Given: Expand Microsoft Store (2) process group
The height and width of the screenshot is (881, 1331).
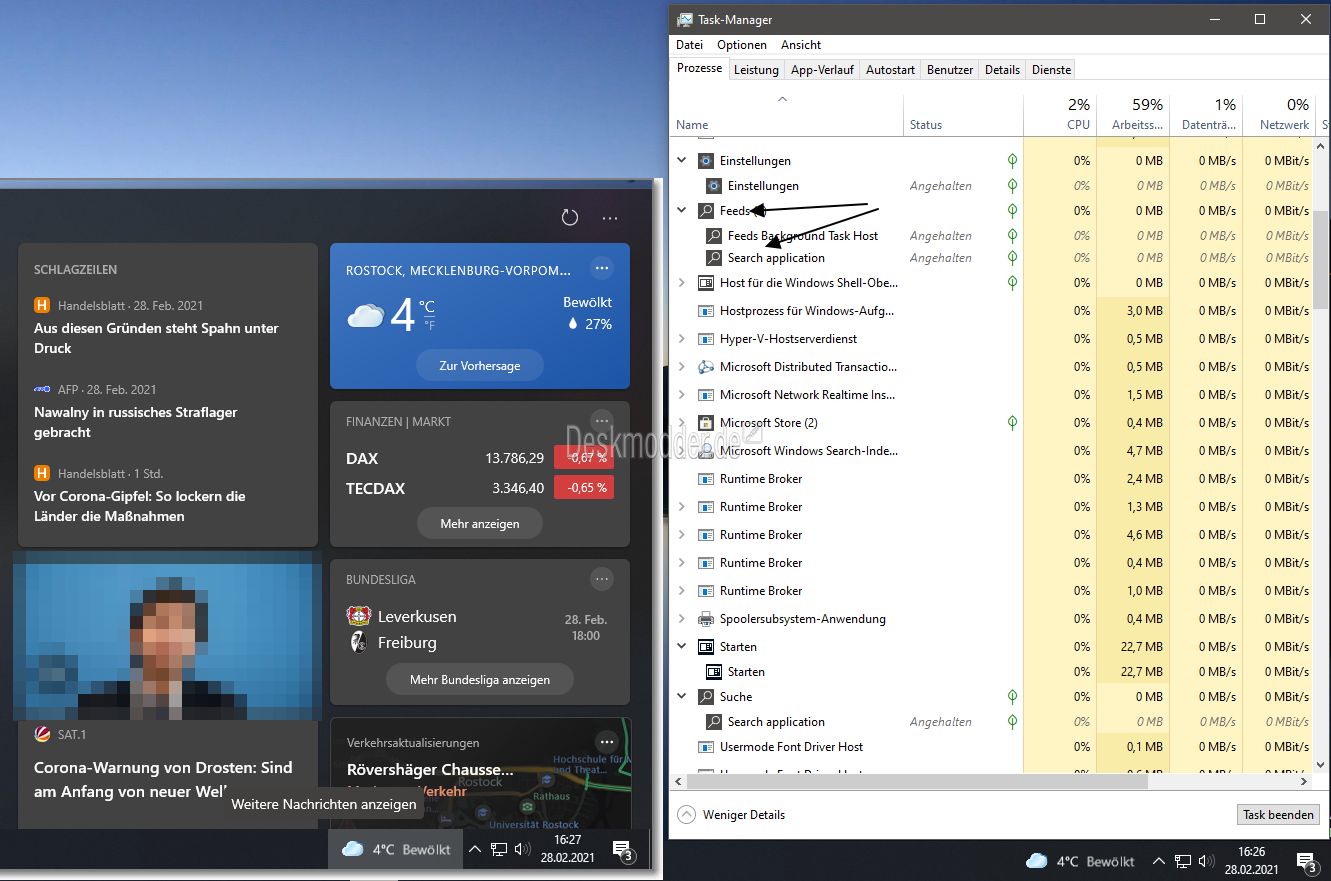Looking at the screenshot, I should pyautogui.click(x=682, y=422).
